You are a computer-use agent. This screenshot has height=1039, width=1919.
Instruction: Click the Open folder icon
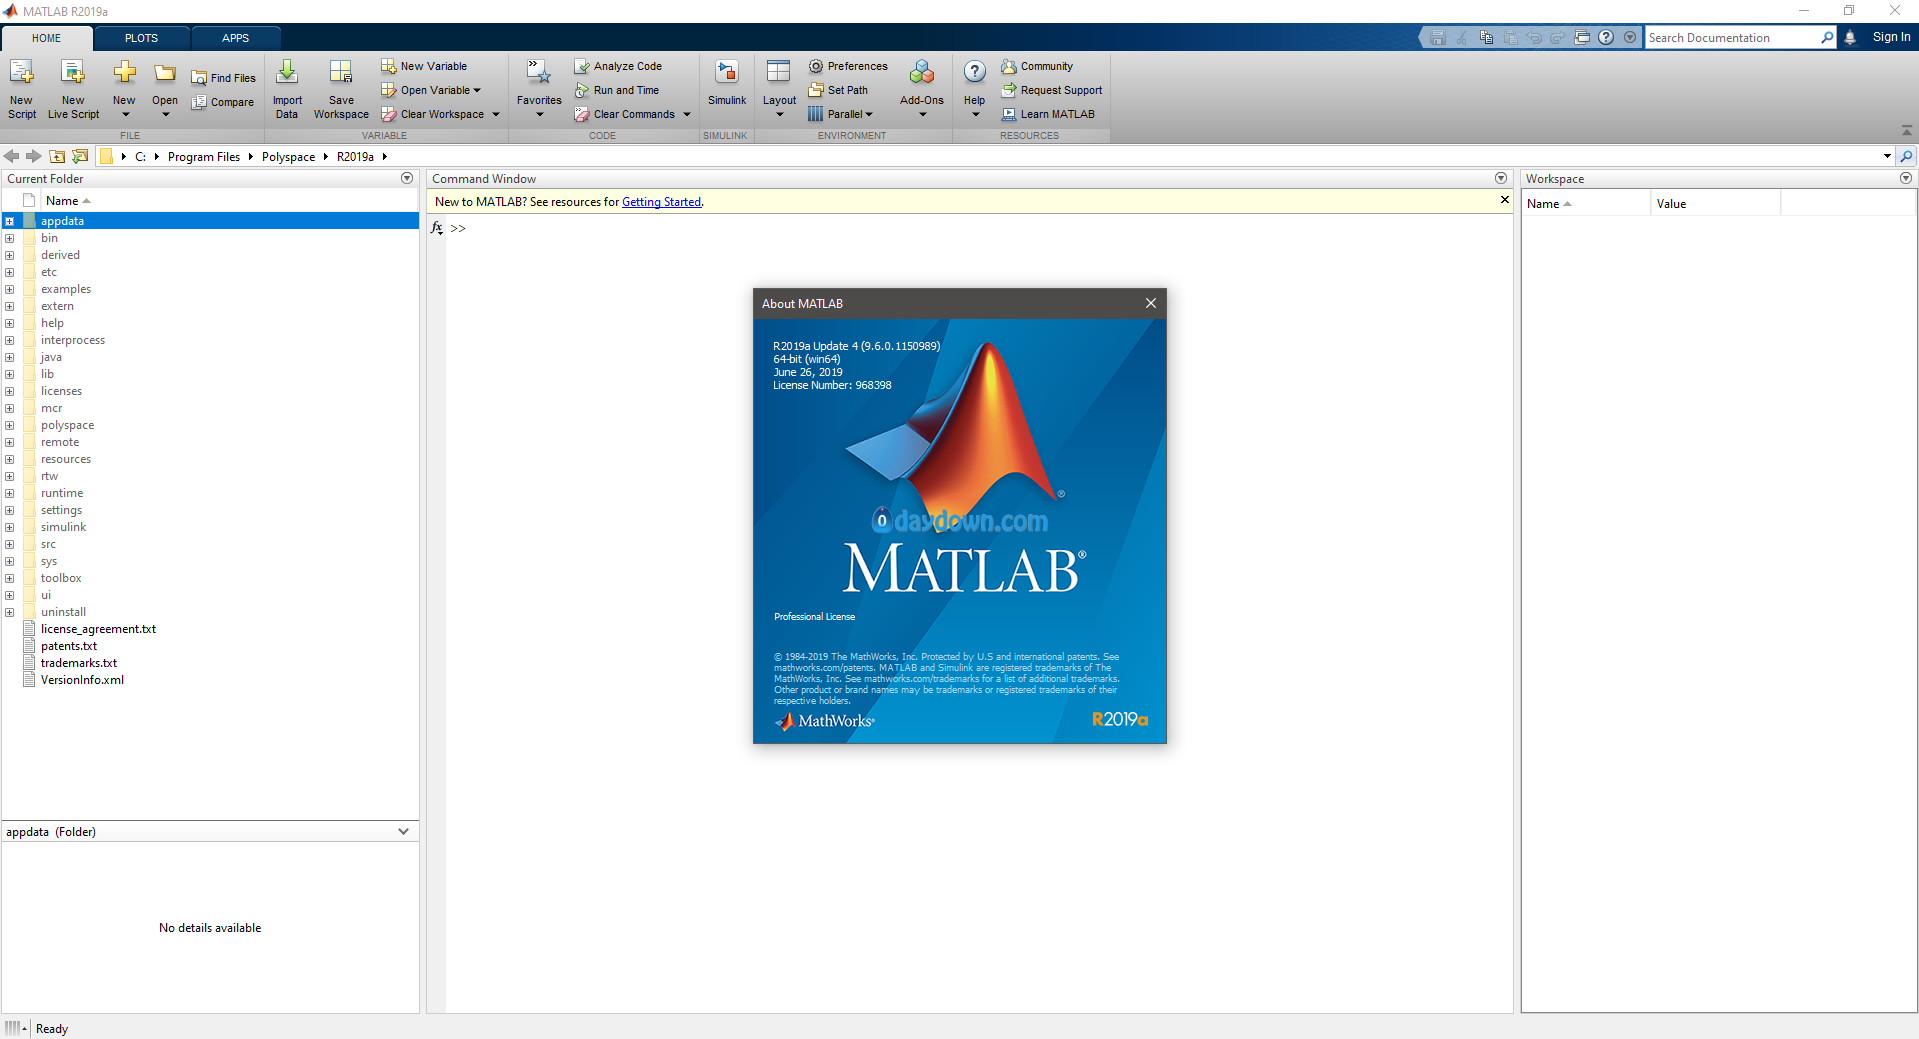165,74
